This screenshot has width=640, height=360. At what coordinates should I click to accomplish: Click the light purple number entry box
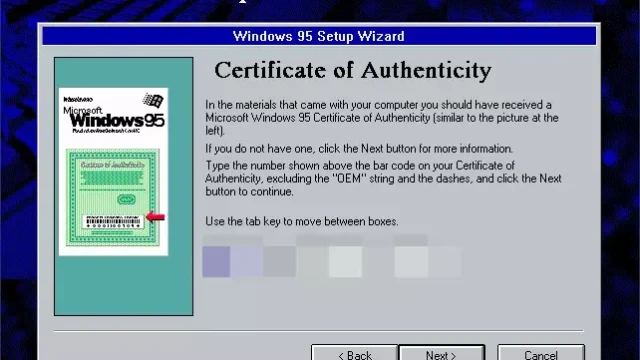[x=247, y=262]
